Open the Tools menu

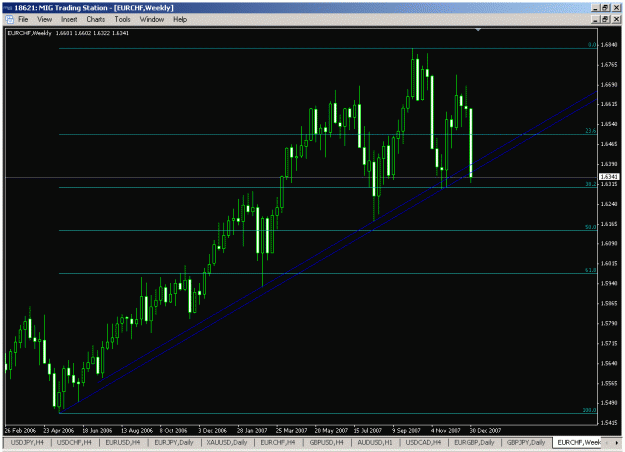pyautogui.click(x=122, y=20)
